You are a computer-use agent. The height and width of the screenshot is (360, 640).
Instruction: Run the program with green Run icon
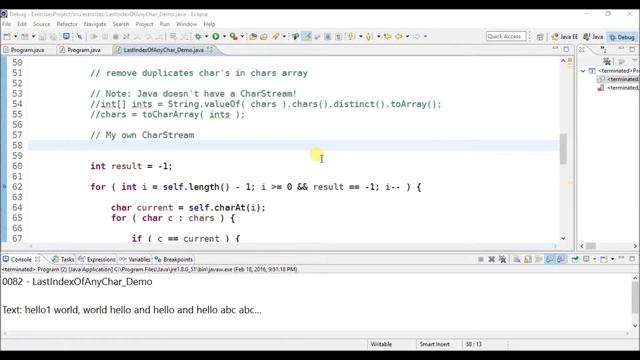pos(216,36)
